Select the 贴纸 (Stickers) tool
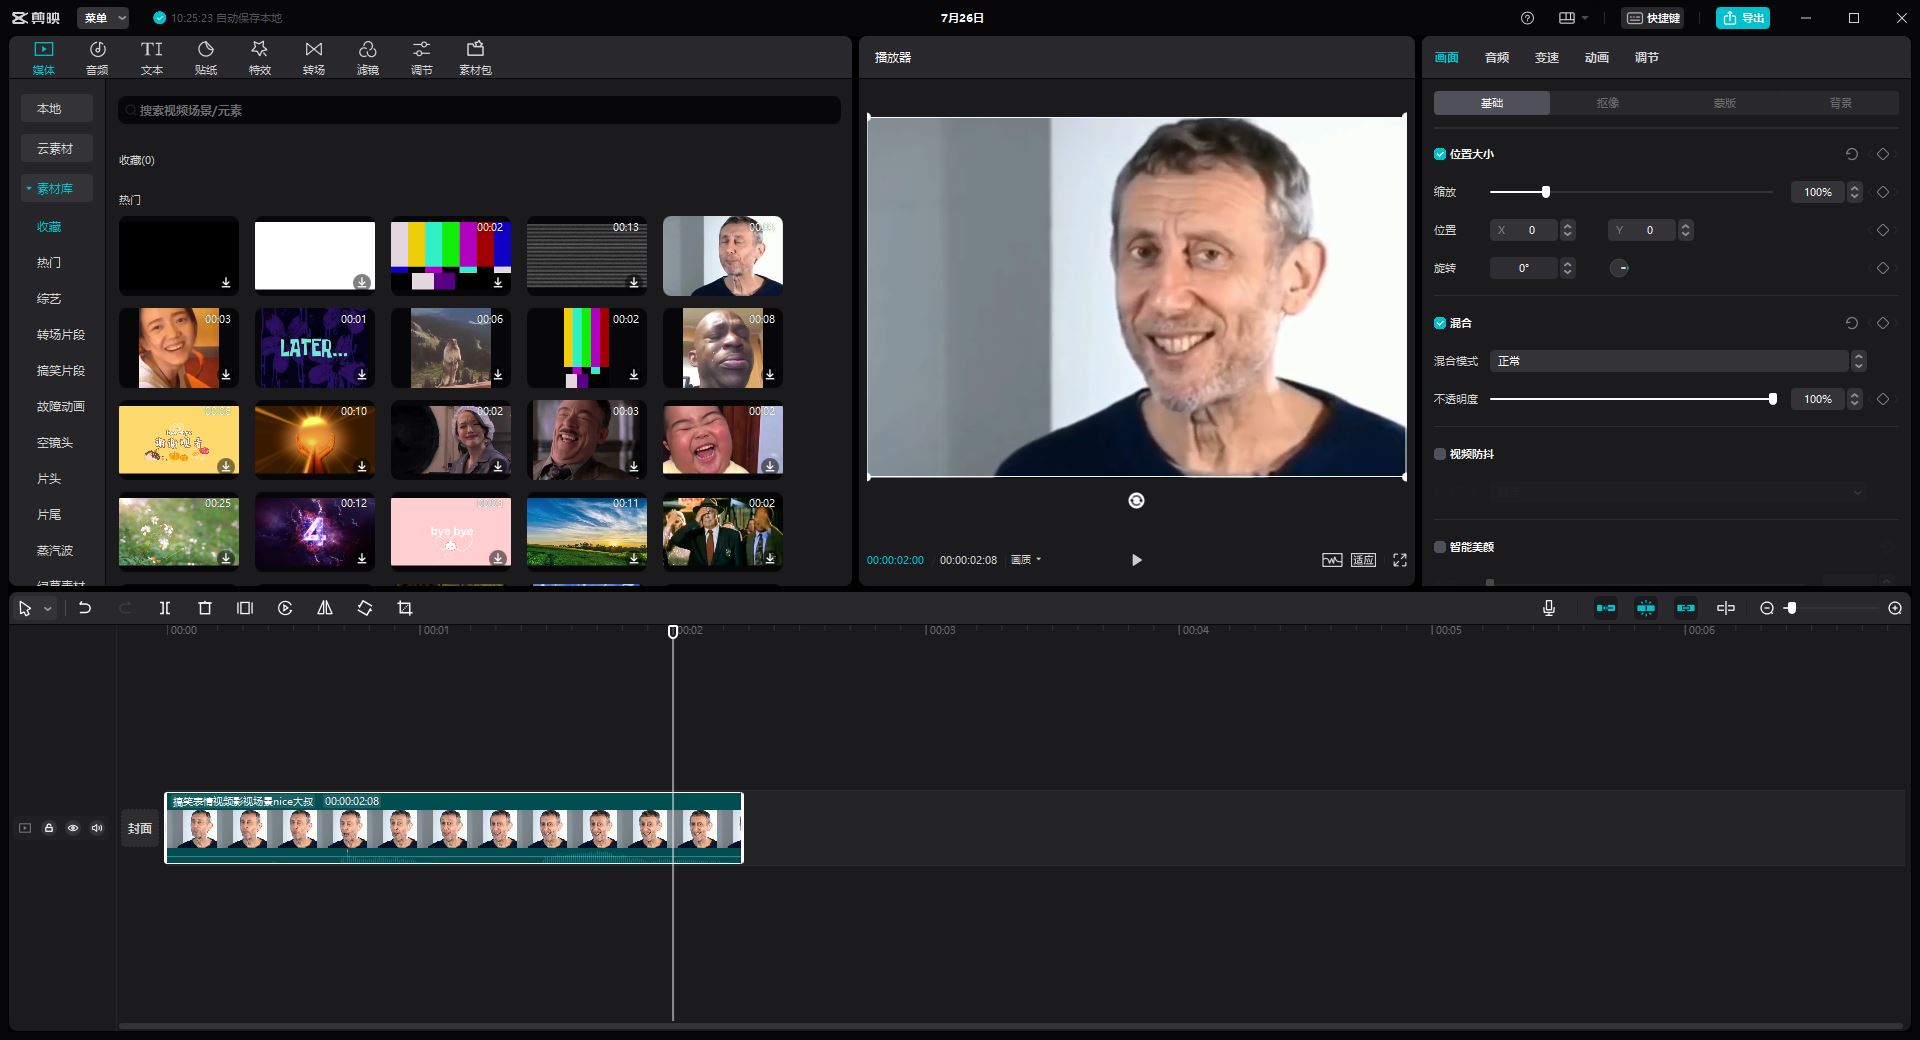The width and height of the screenshot is (1920, 1040). [205, 56]
